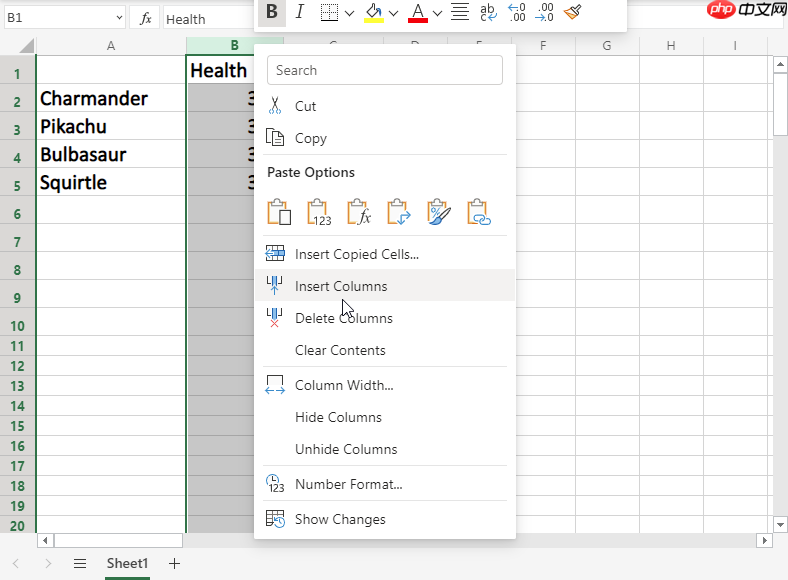Choose Insert Columns
Screen dimensions: 788x580
[385, 285]
